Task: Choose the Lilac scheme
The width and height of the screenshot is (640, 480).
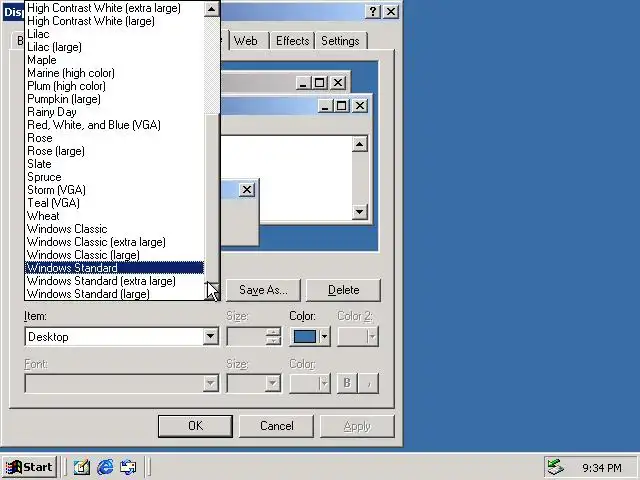Action: click(x=114, y=34)
